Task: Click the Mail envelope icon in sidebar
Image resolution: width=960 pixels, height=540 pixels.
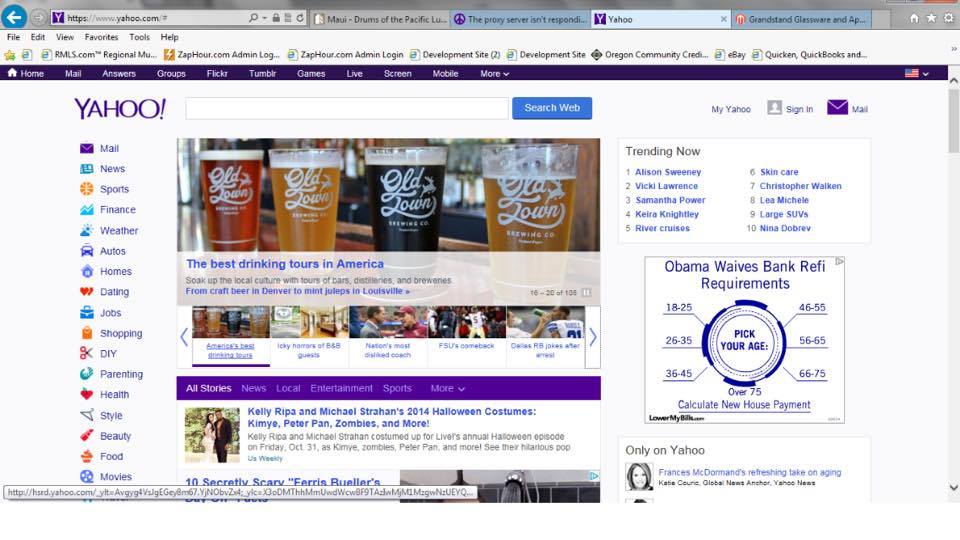Action: [86, 148]
